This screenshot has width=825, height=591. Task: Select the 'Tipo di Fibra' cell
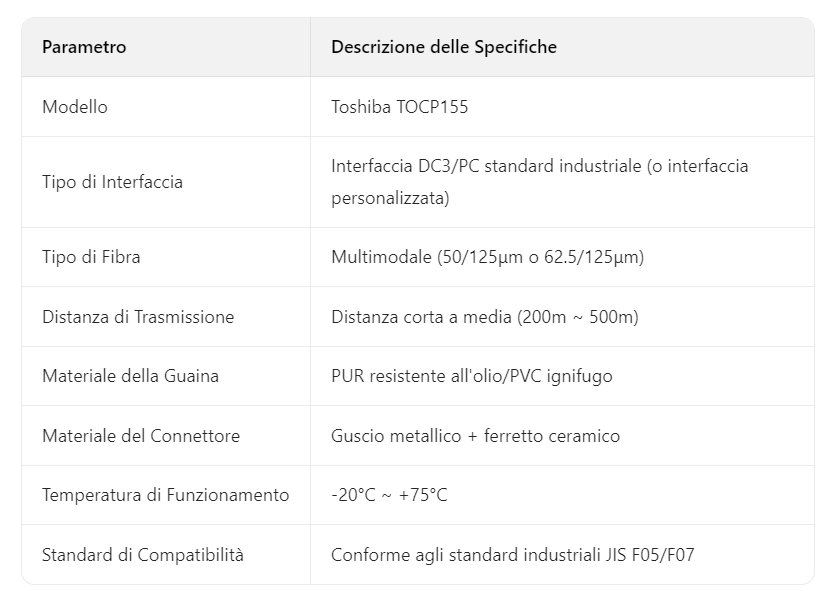[x=91, y=257]
